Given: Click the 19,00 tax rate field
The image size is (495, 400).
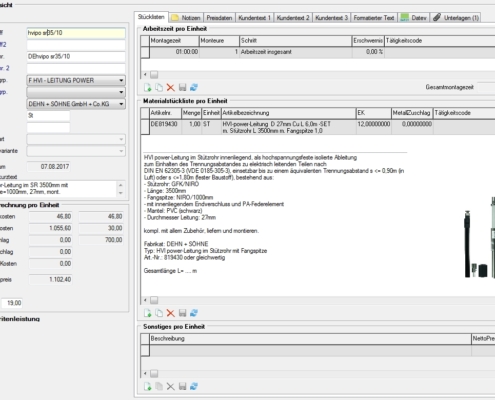Looking at the screenshot, I should pos(12,303).
